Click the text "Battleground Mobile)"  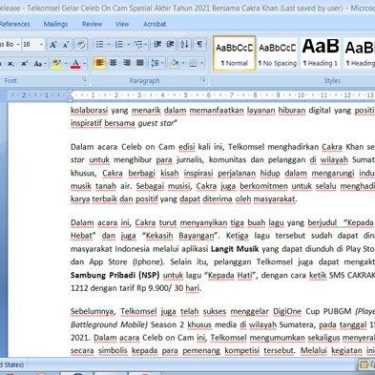[109, 325]
